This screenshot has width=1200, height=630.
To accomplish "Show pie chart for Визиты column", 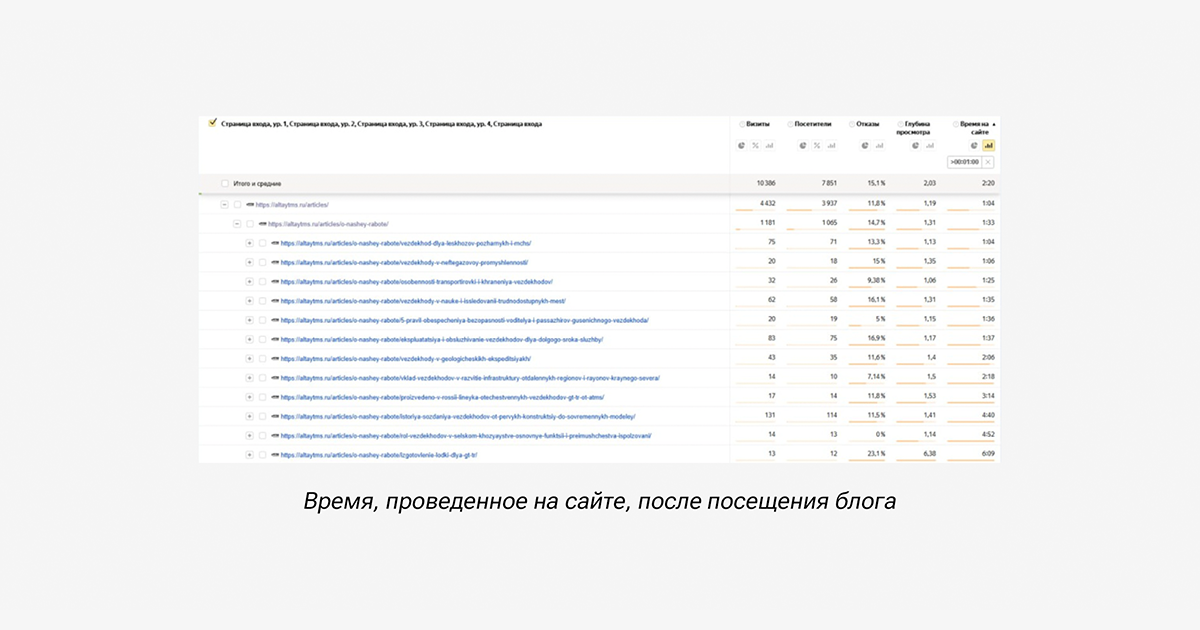I will click(742, 145).
